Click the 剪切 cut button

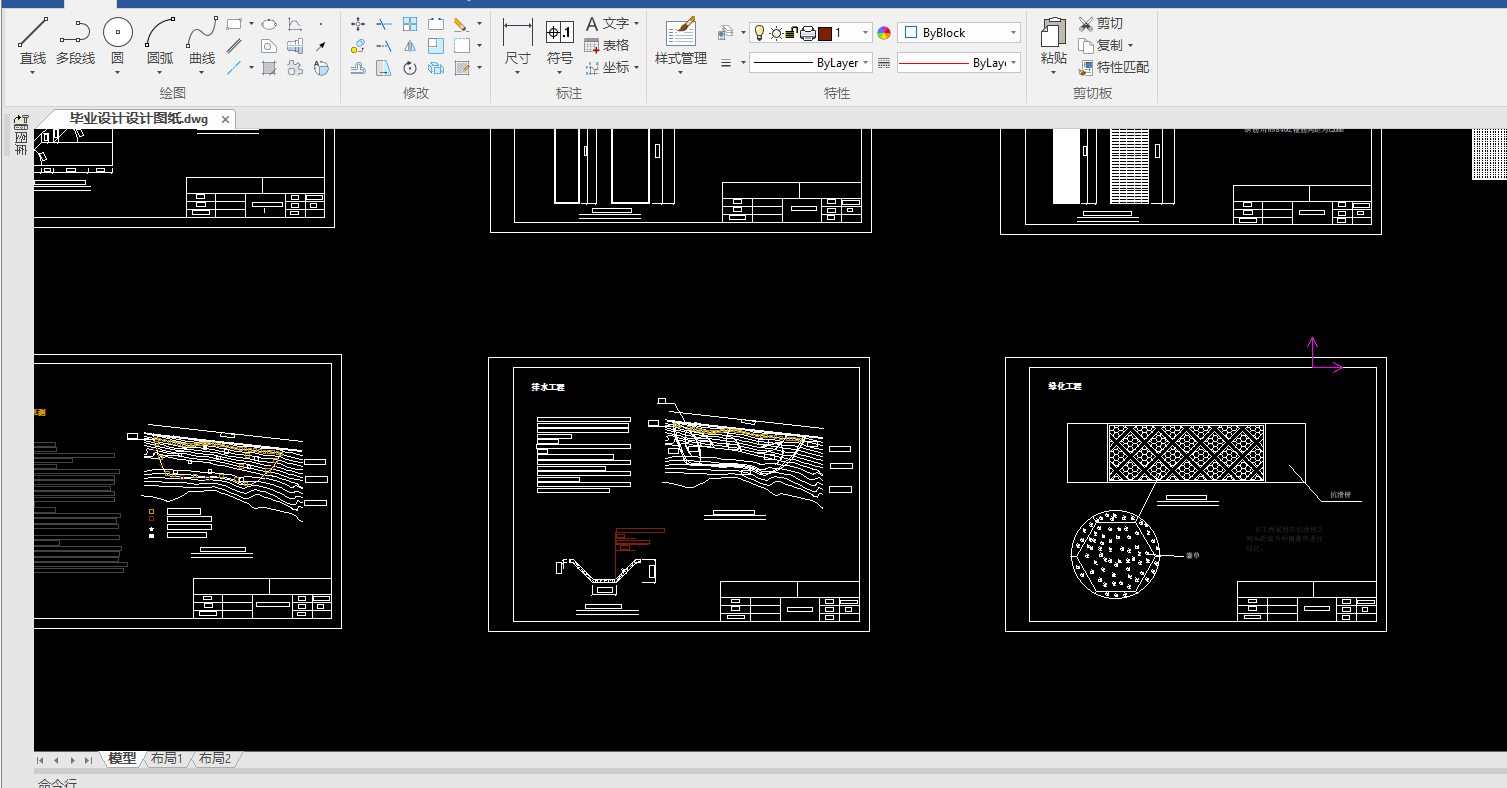(x=1101, y=24)
